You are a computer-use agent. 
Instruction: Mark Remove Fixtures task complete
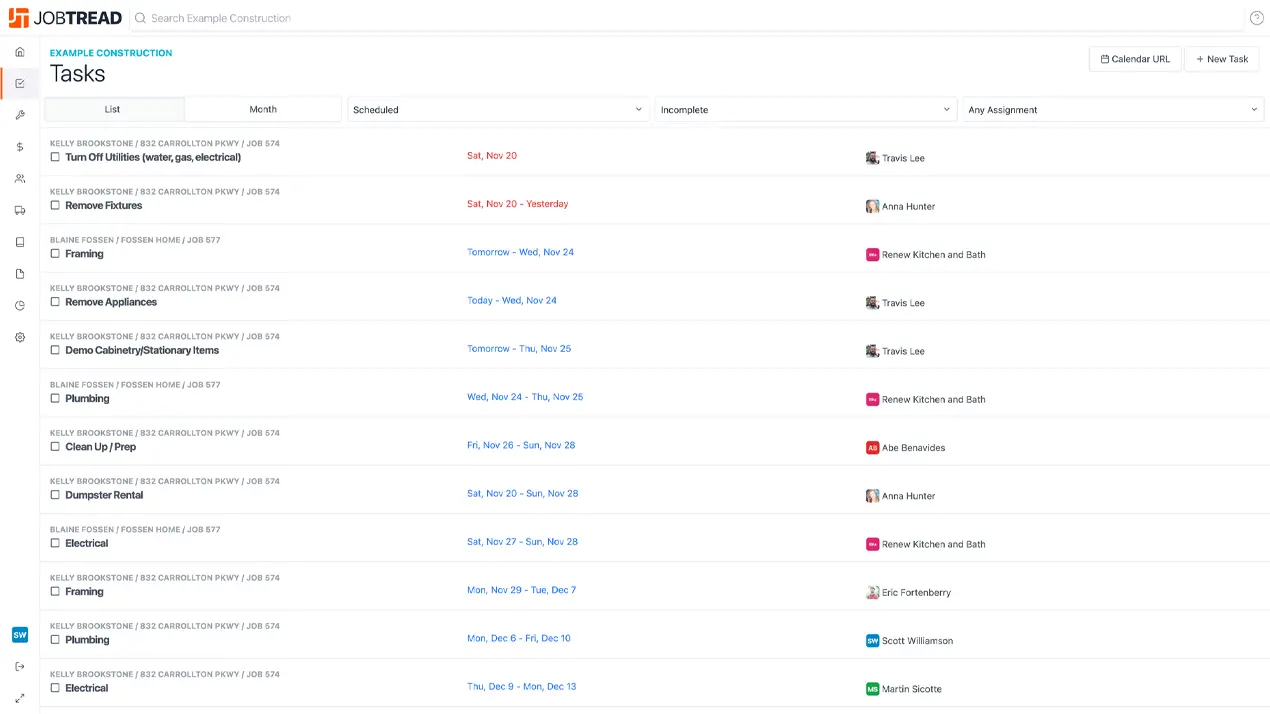pos(55,205)
